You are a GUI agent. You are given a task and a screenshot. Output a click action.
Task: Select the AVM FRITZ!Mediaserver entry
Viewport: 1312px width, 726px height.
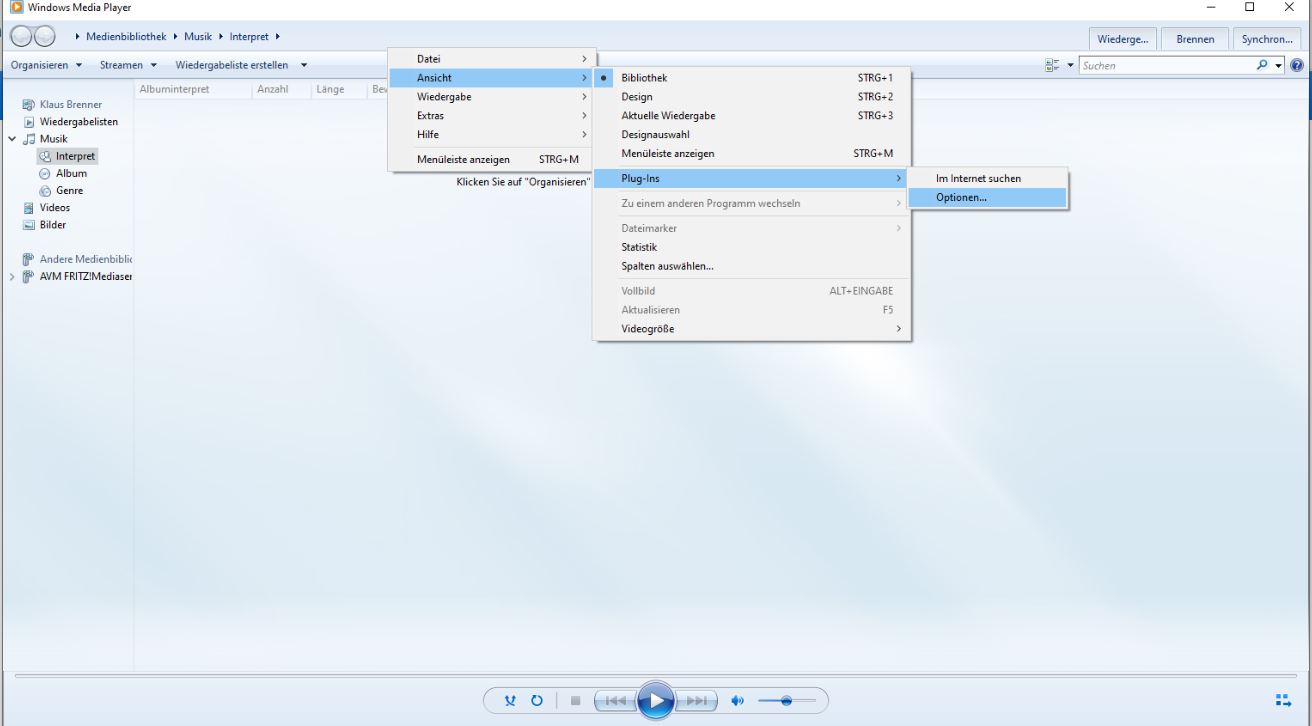77,277
